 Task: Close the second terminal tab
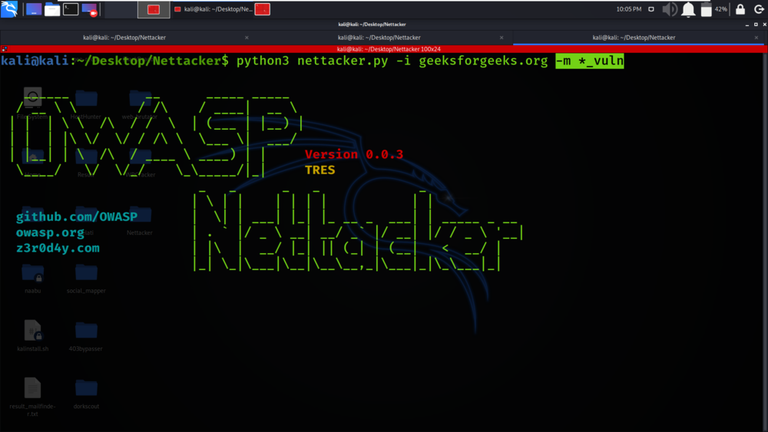pos(501,38)
